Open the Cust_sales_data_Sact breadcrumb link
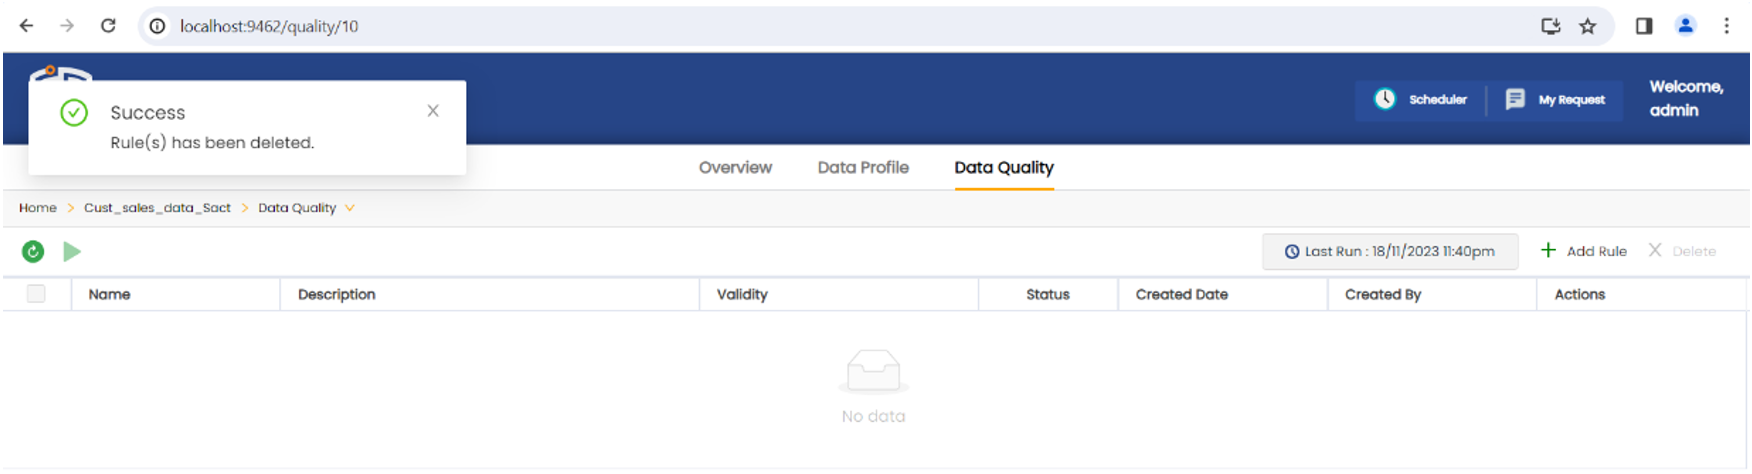The height and width of the screenshot is (474, 1752). 157,208
